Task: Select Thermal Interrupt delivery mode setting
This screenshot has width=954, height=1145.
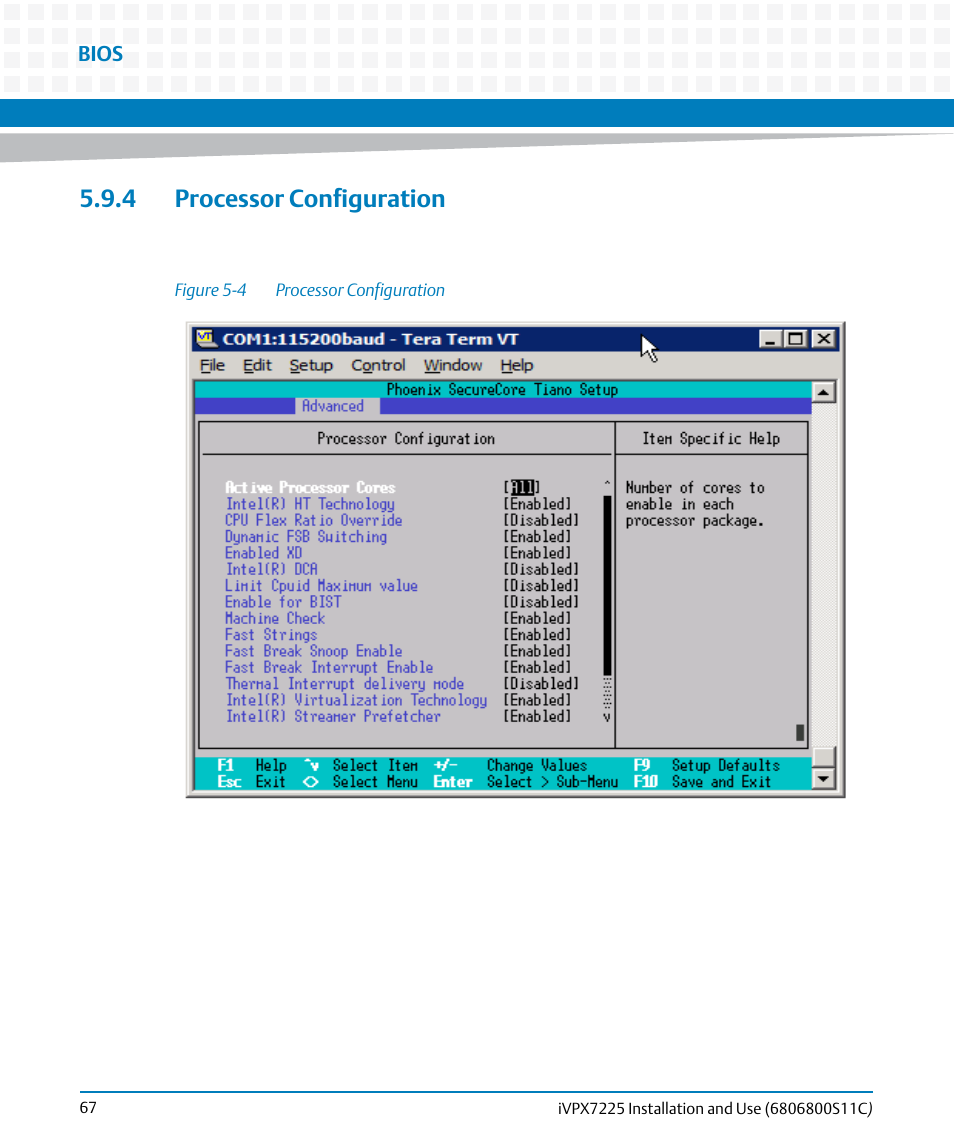Action: pyautogui.click(x=344, y=683)
